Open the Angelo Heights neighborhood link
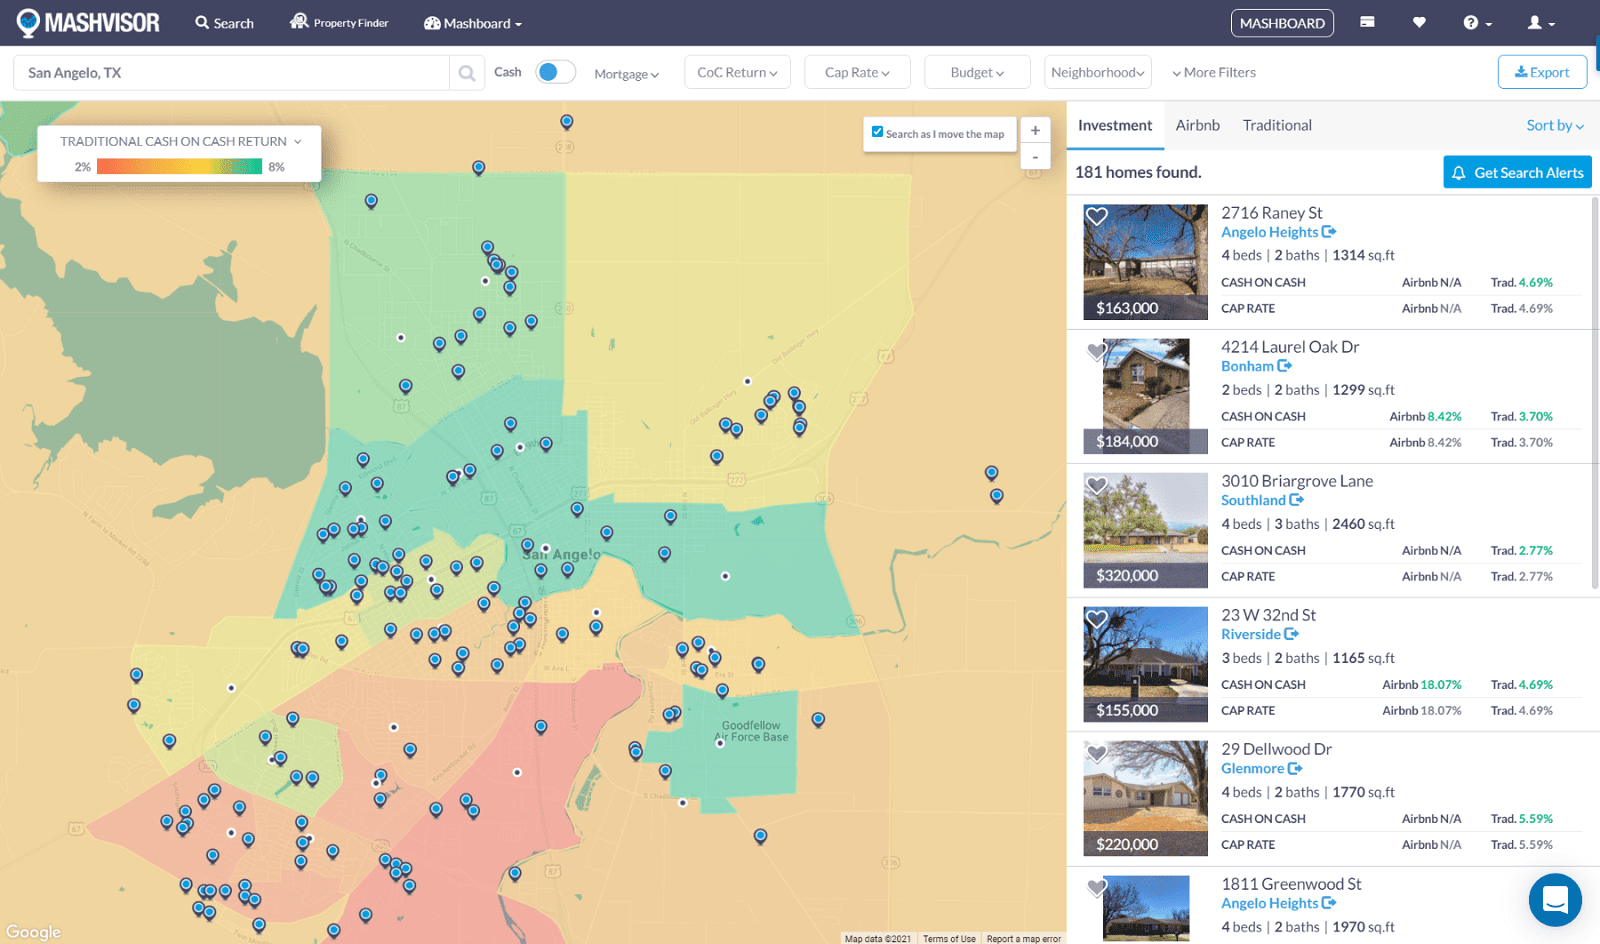1600x944 pixels. tap(1272, 231)
